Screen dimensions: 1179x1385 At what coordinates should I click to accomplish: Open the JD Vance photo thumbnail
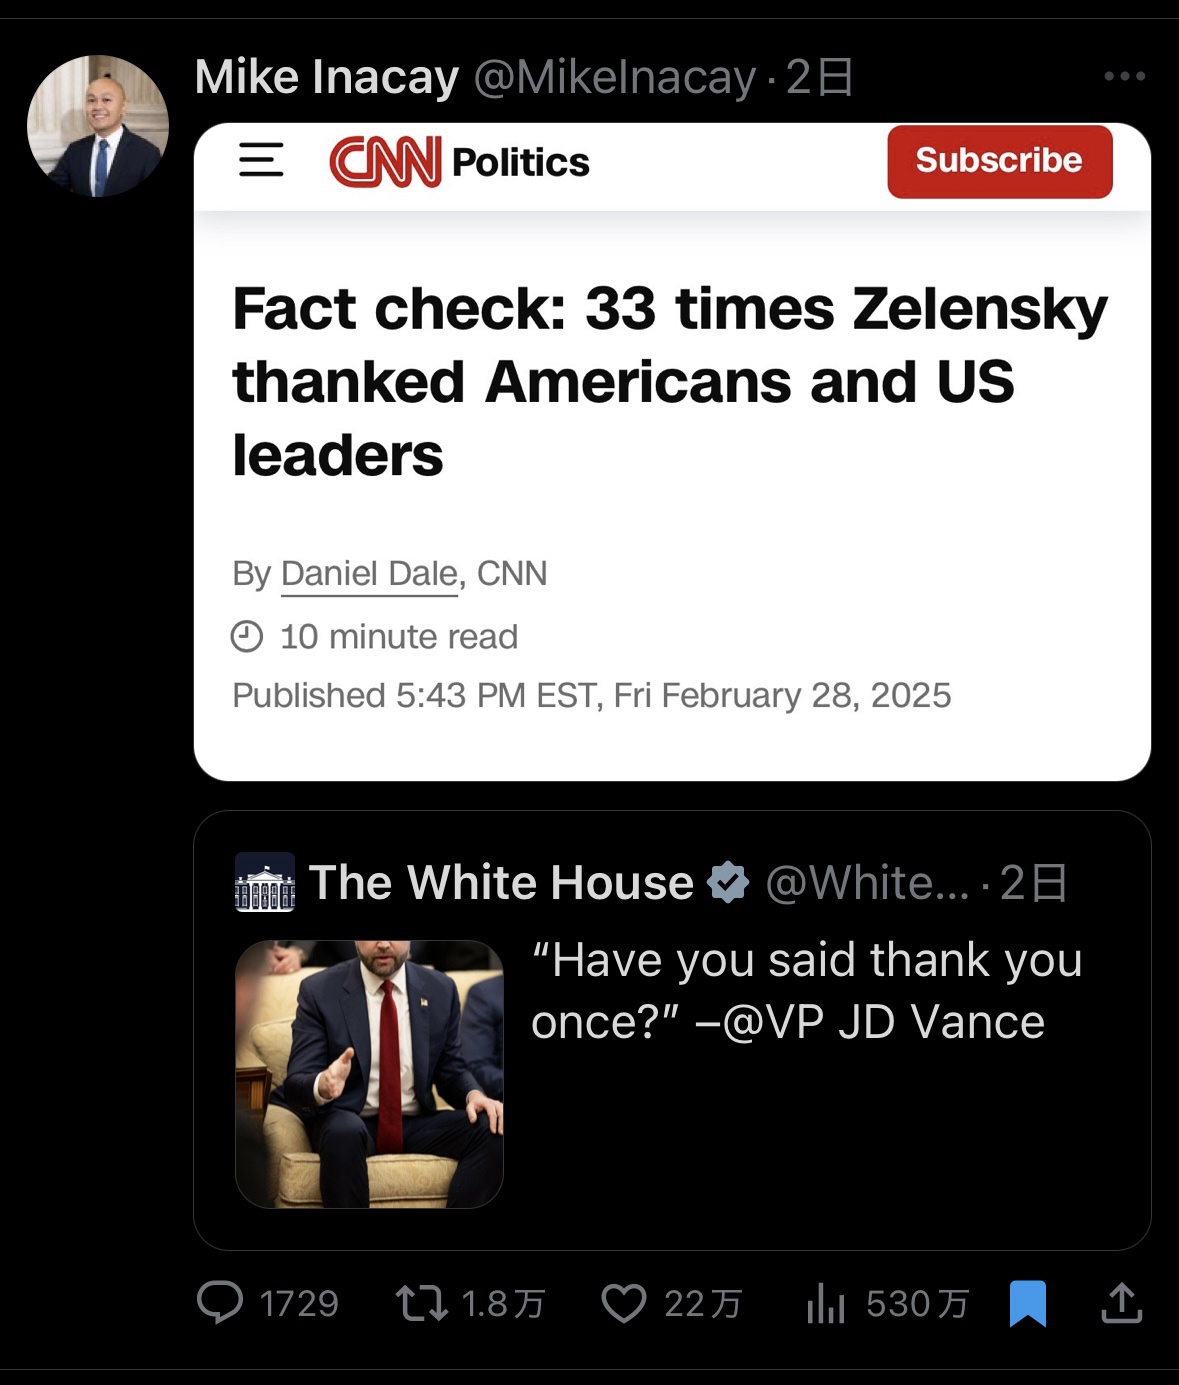369,1074
